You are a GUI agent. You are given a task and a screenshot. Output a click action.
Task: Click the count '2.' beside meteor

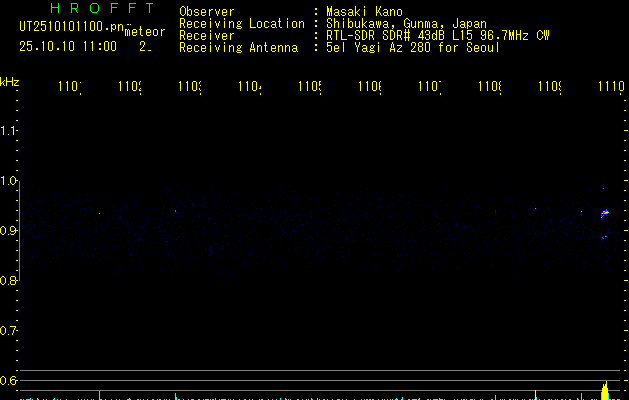click(x=145, y=47)
